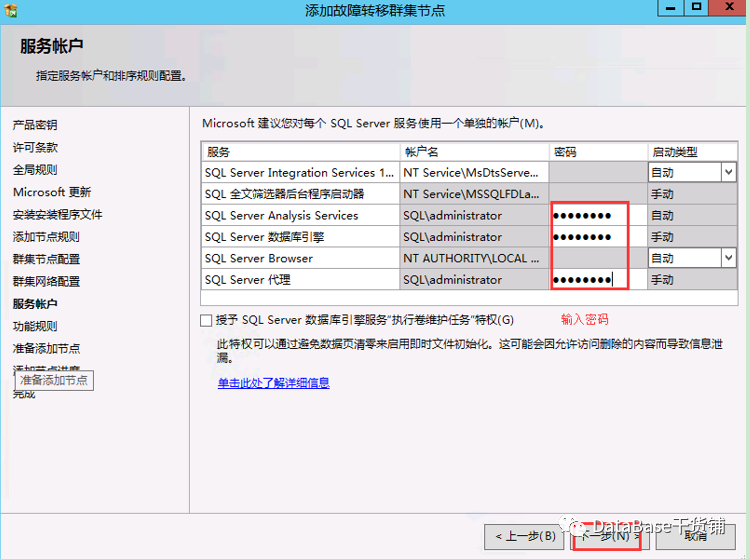Viewport: 750px width, 559px height.
Task: Select 安装安装程序文件 step in sidebar
Action: point(57,215)
